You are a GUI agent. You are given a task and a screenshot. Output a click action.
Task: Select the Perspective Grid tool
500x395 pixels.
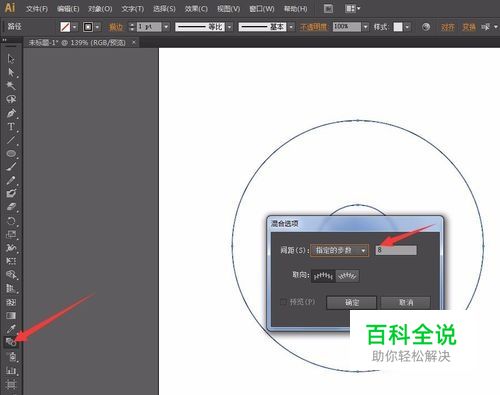tap(11, 288)
